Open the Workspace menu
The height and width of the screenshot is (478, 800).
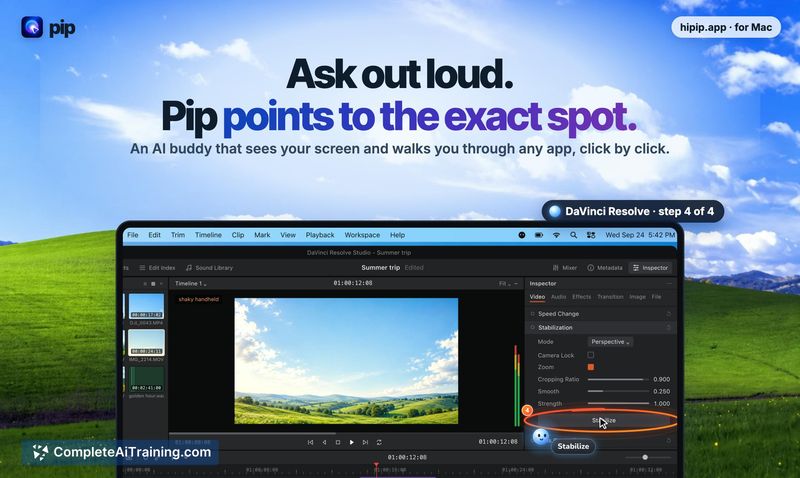[362, 235]
